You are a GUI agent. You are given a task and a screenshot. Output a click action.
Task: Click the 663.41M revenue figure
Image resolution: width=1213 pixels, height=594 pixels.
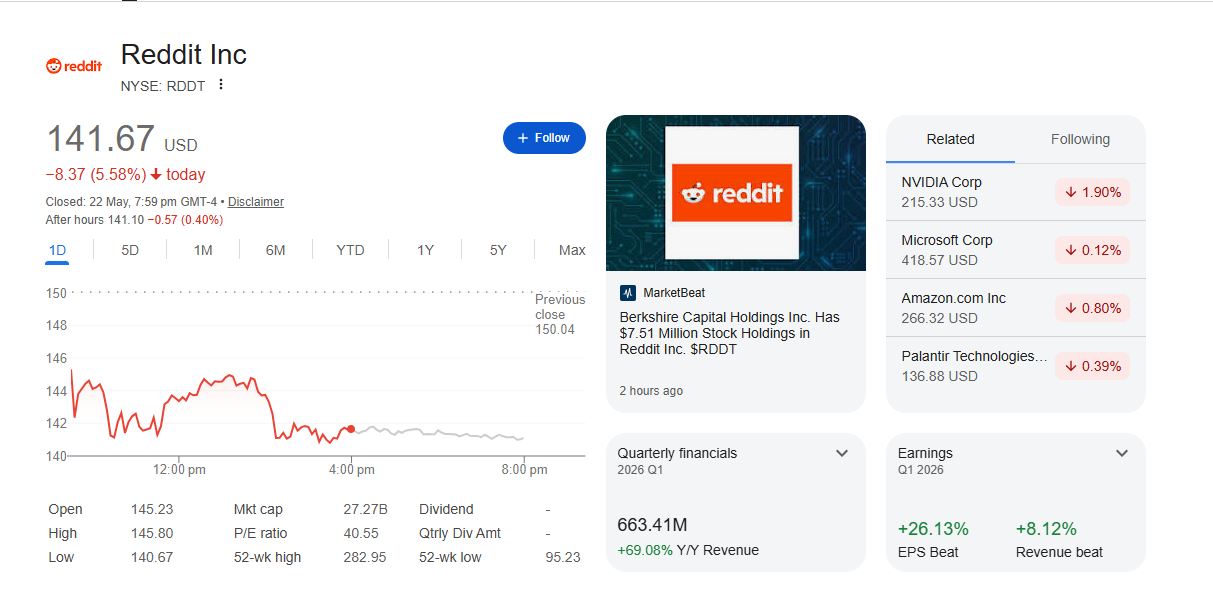pyautogui.click(x=652, y=525)
